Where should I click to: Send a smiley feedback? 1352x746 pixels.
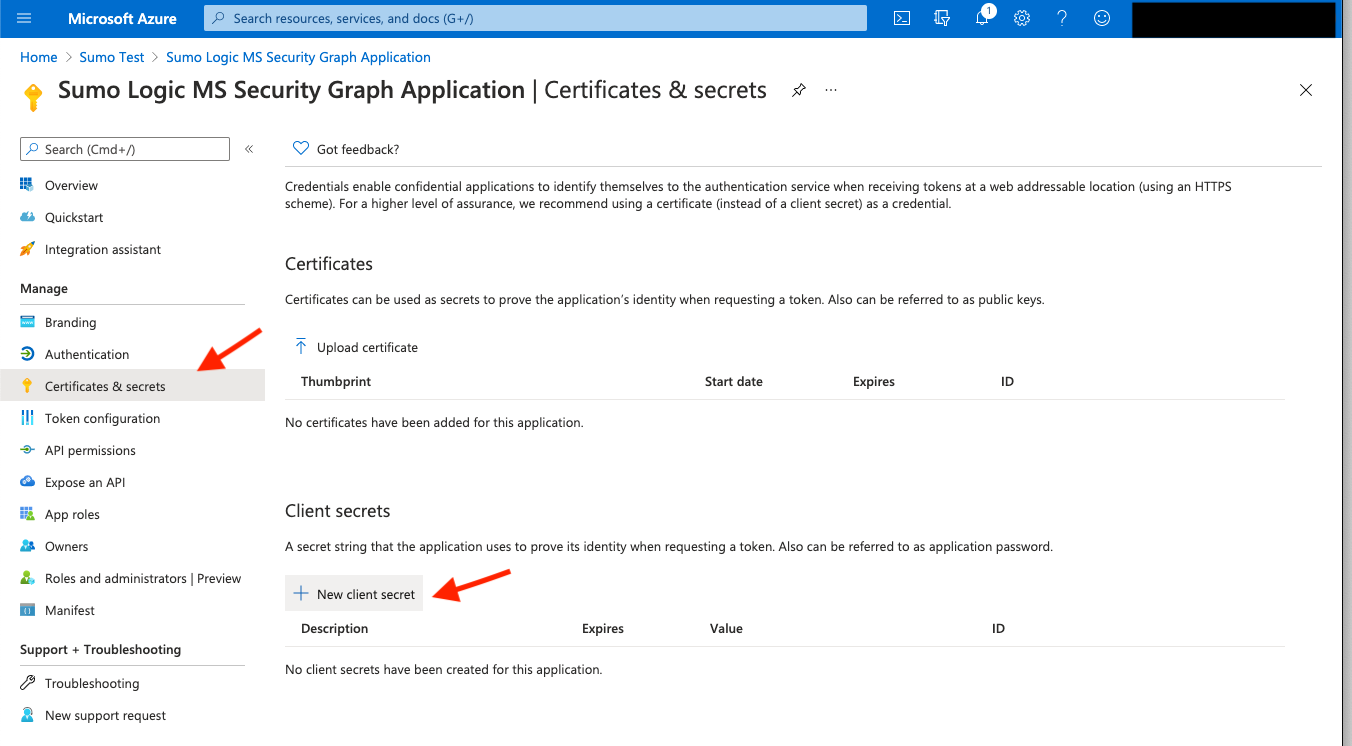pos(1101,17)
